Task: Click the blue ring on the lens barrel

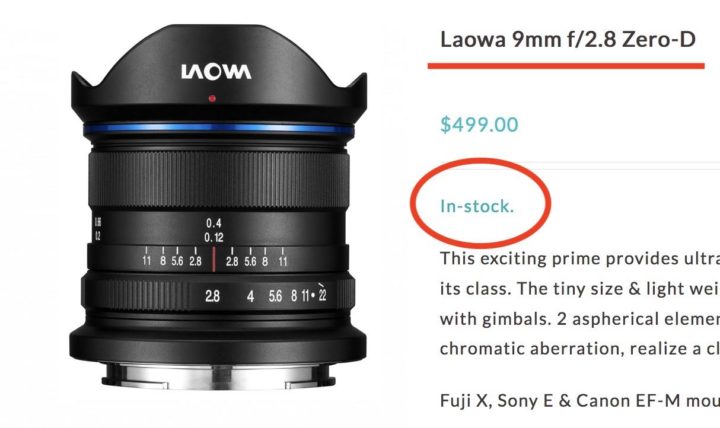Action: (x=219, y=129)
